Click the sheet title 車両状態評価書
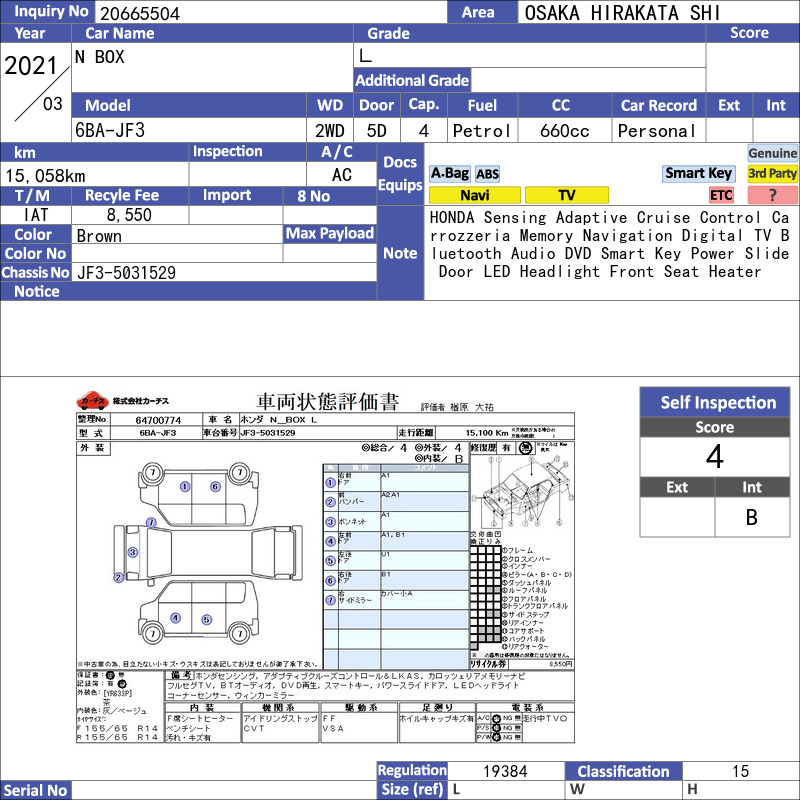The height and width of the screenshot is (800, 800). 327,402
